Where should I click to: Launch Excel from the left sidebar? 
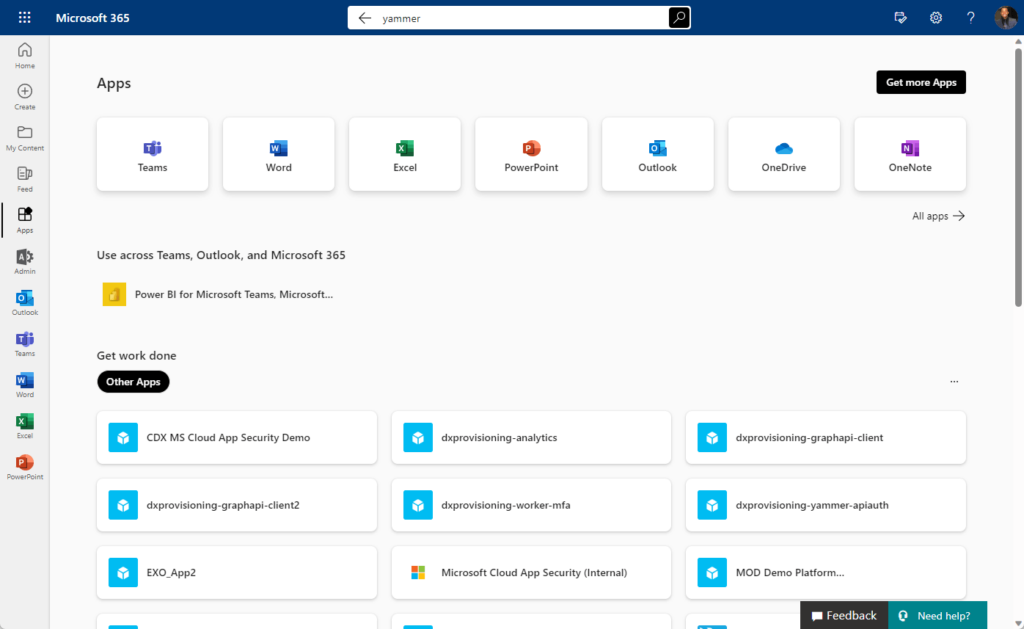tap(25, 426)
